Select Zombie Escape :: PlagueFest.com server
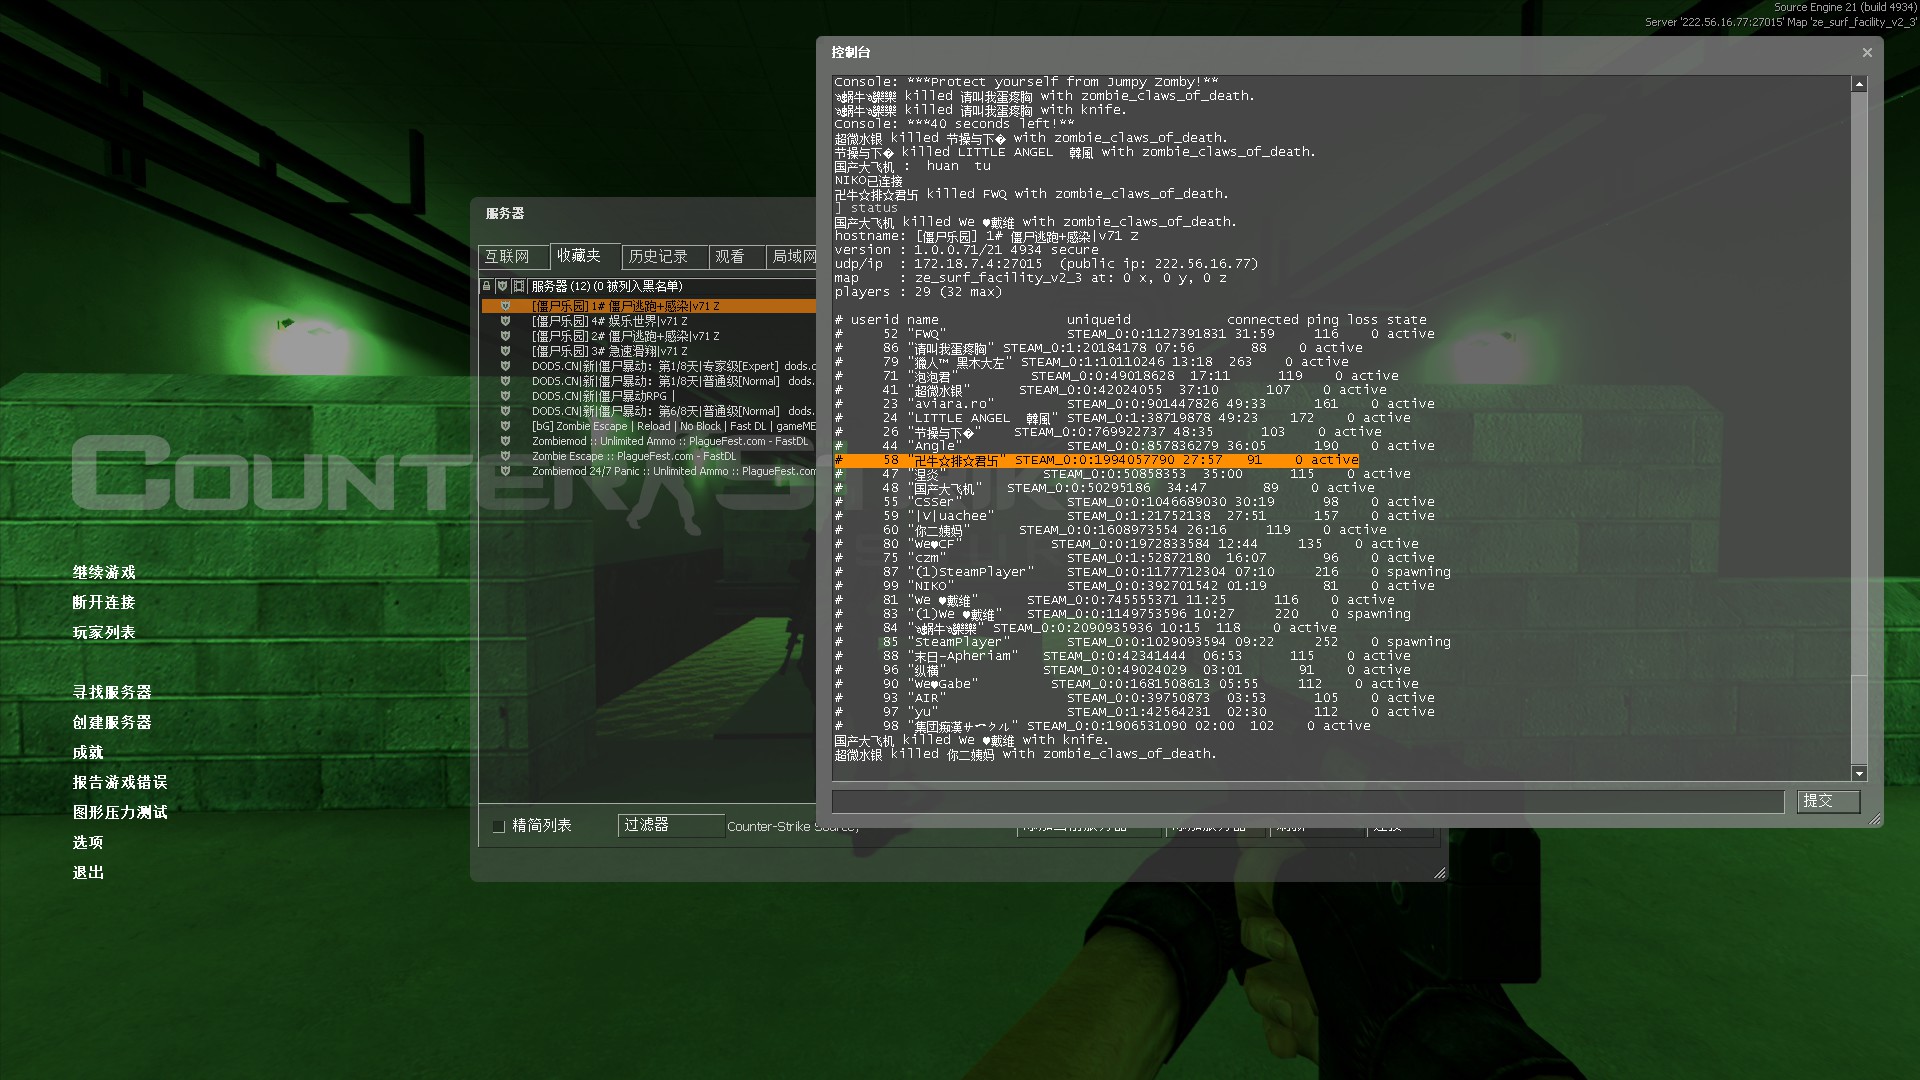This screenshot has width=1920, height=1080. click(x=648, y=456)
